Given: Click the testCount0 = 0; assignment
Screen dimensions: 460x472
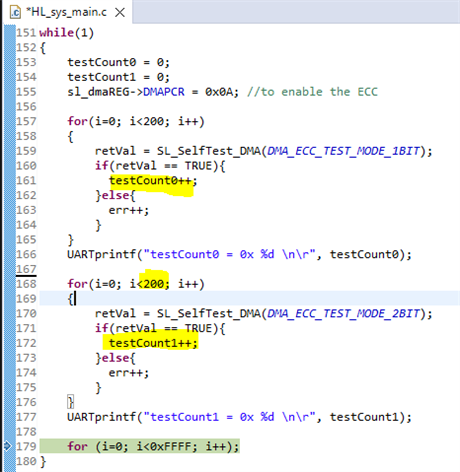Looking at the screenshot, I should [x=118, y=62].
